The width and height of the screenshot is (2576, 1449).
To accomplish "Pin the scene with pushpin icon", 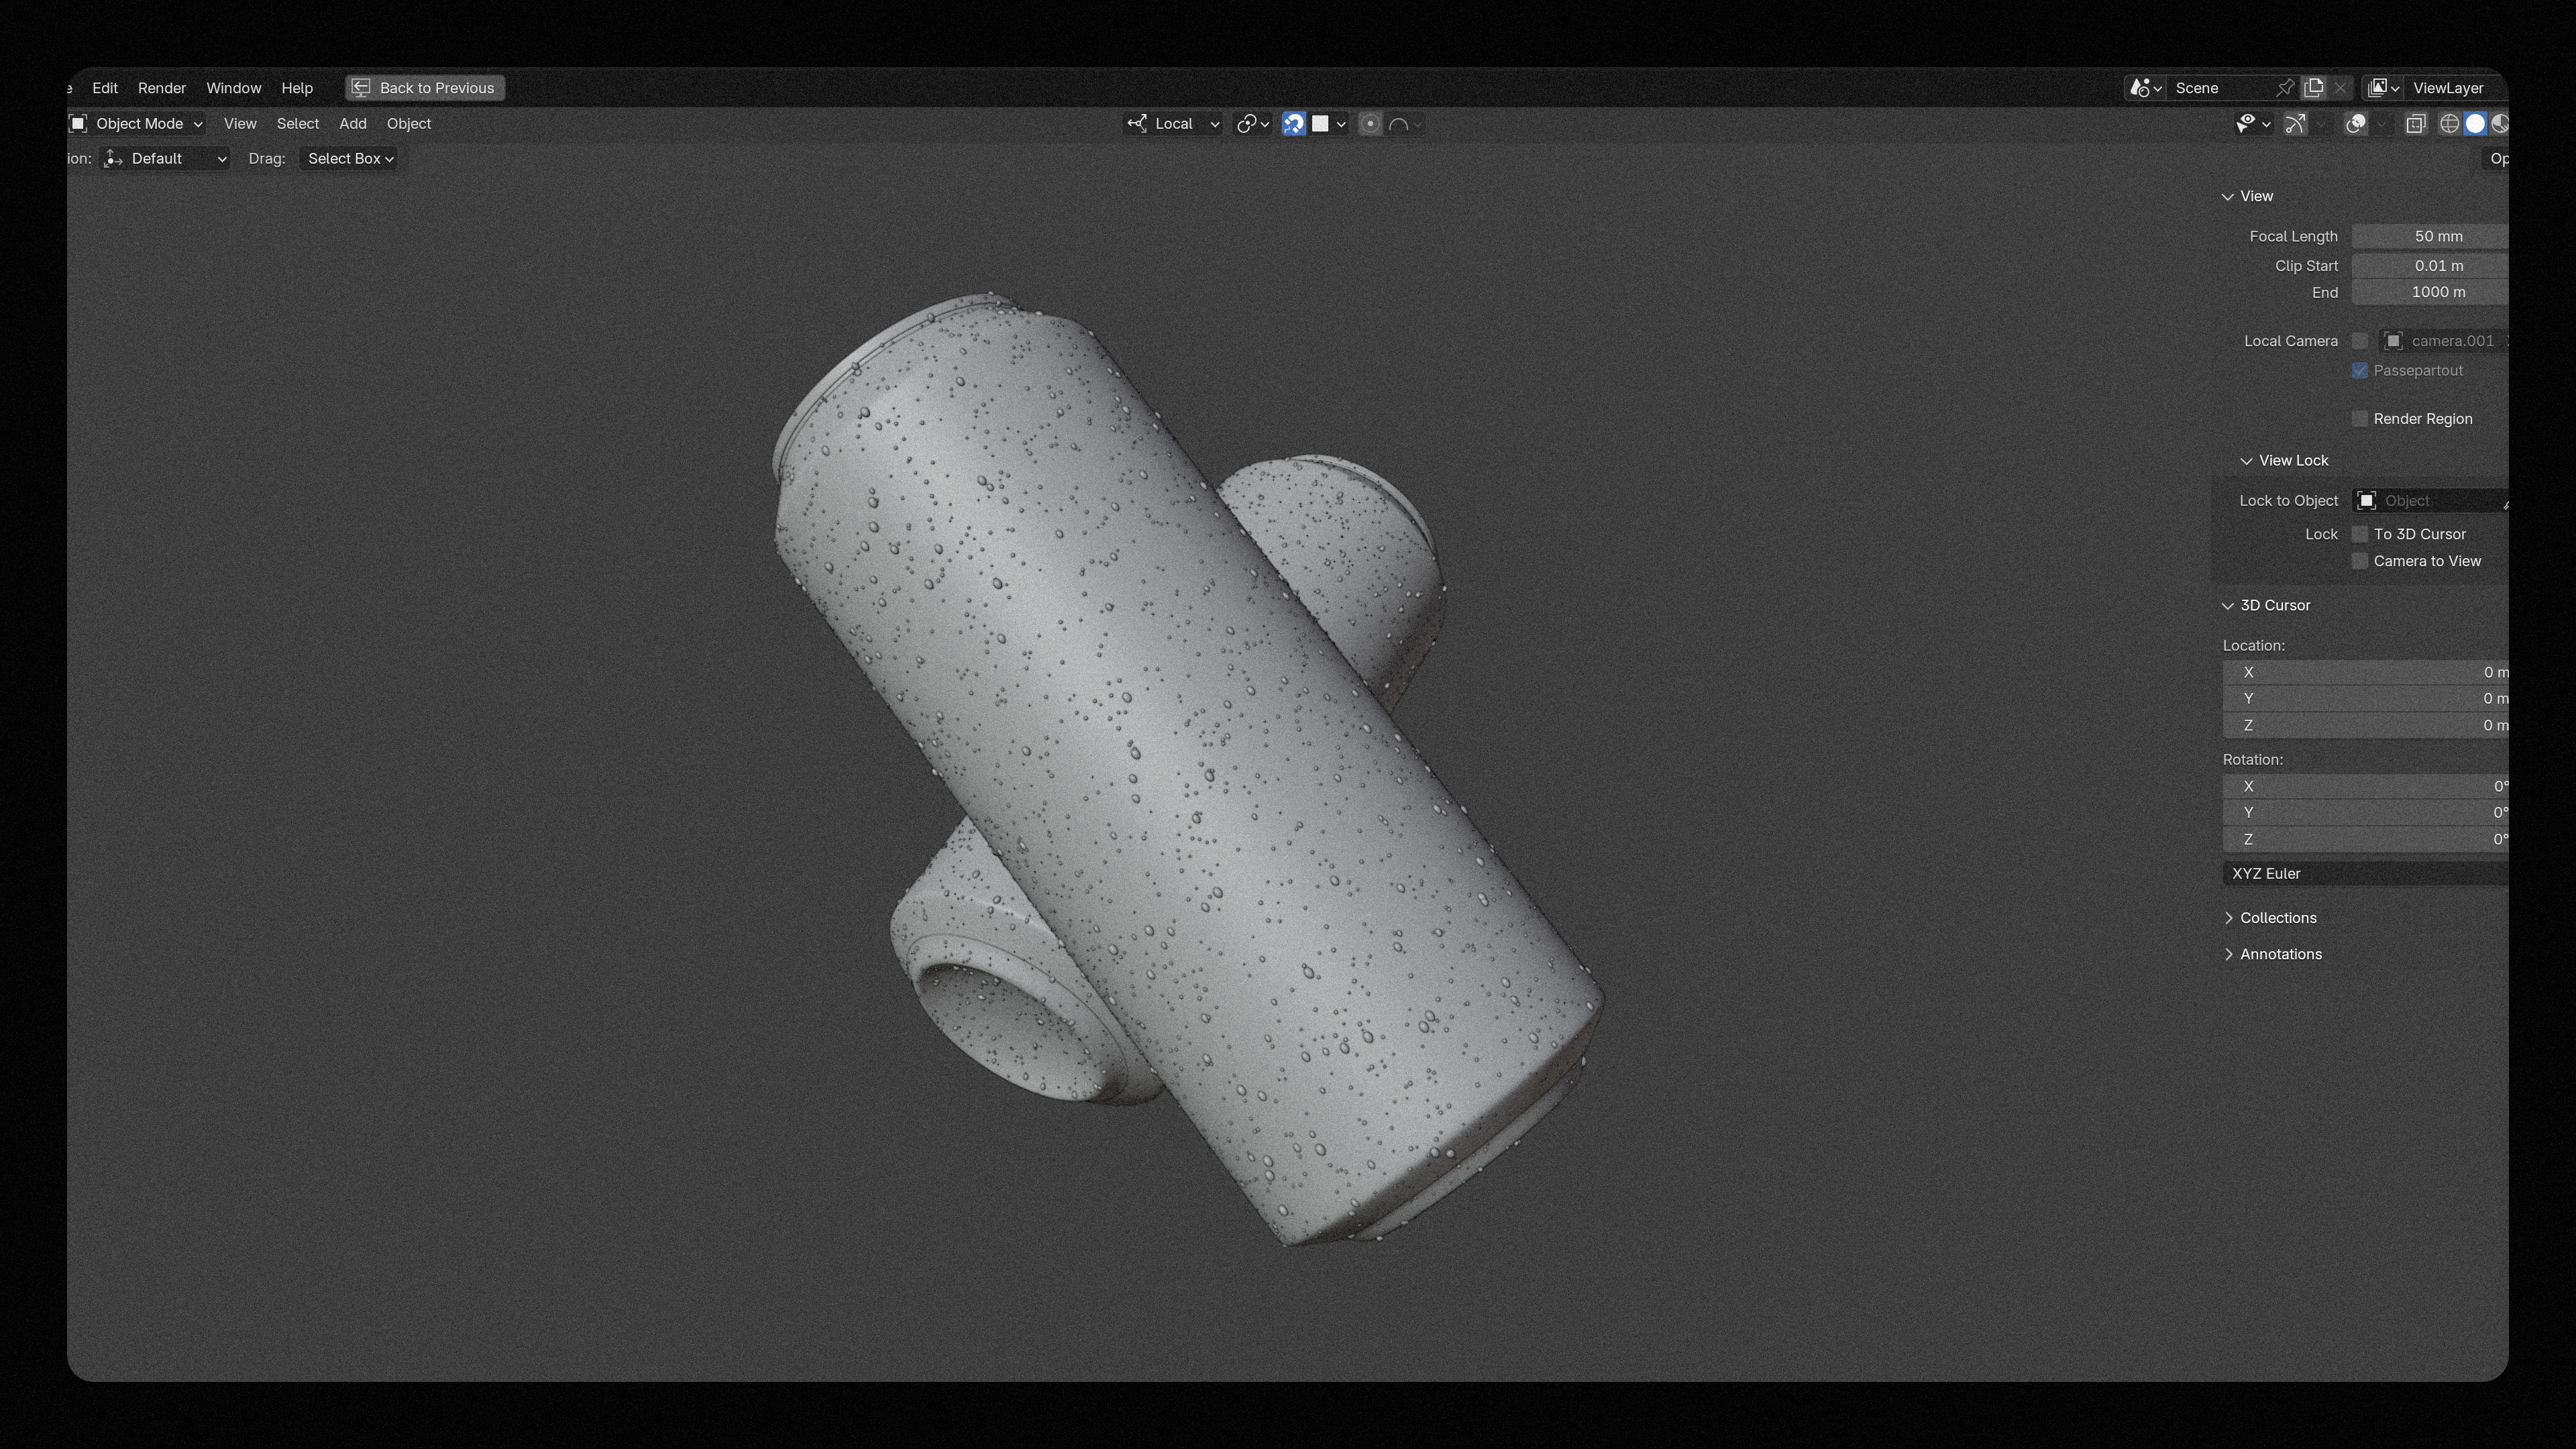I will point(2285,88).
